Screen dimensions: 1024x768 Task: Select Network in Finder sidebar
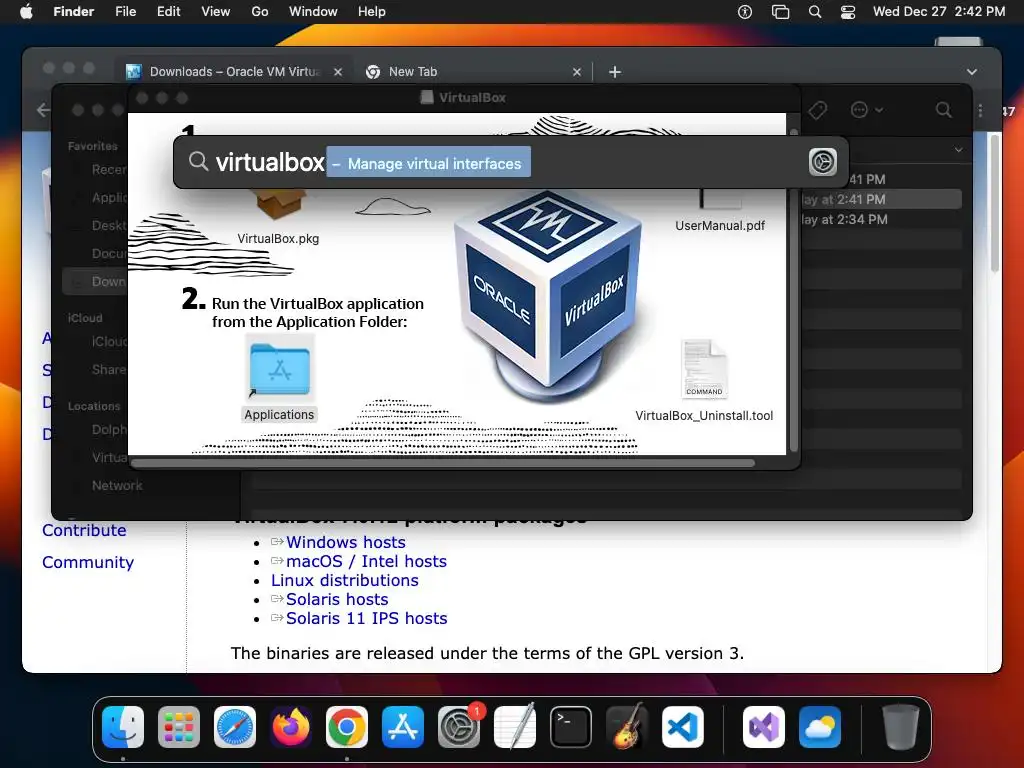point(117,485)
